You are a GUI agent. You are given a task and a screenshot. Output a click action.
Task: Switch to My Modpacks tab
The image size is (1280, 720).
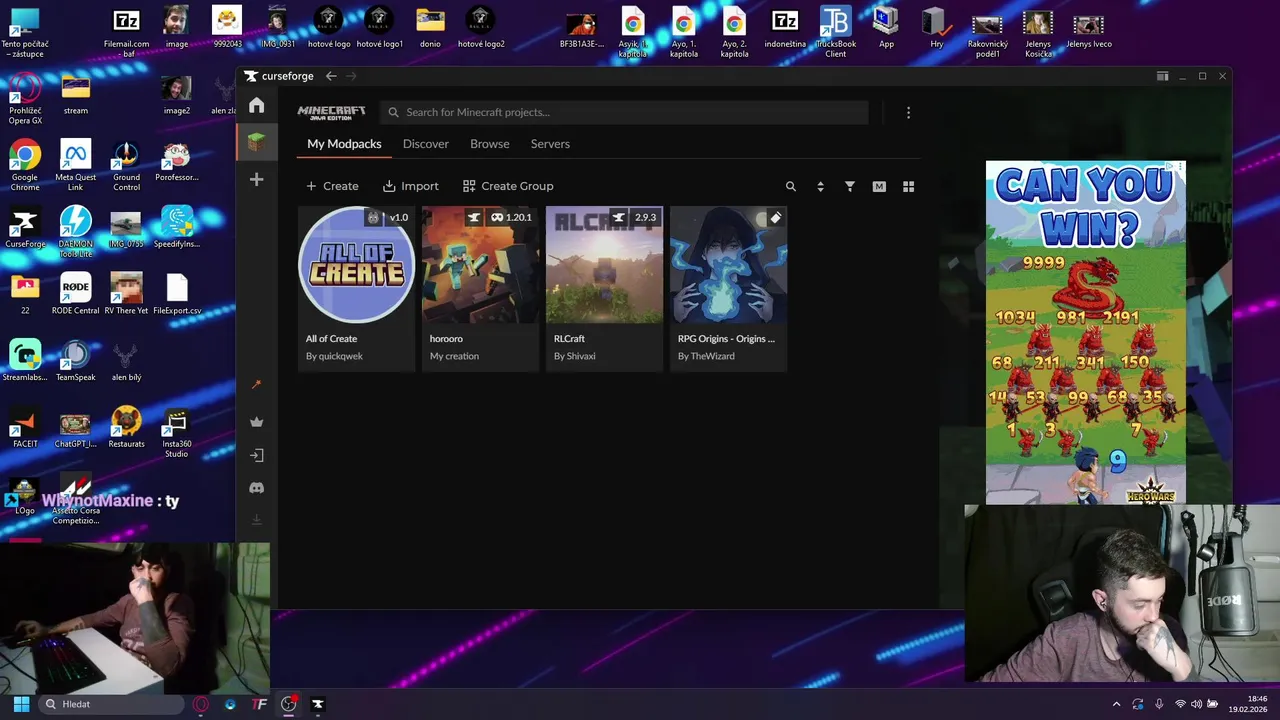[x=344, y=144]
